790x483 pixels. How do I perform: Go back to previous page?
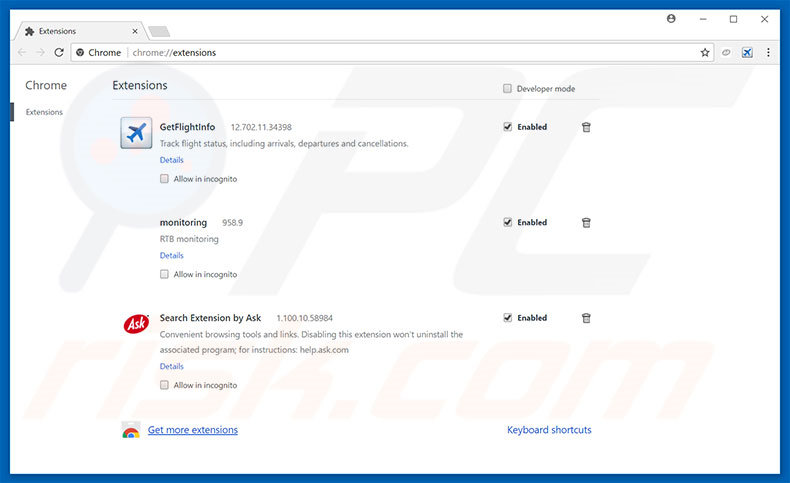click(x=22, y=52)
